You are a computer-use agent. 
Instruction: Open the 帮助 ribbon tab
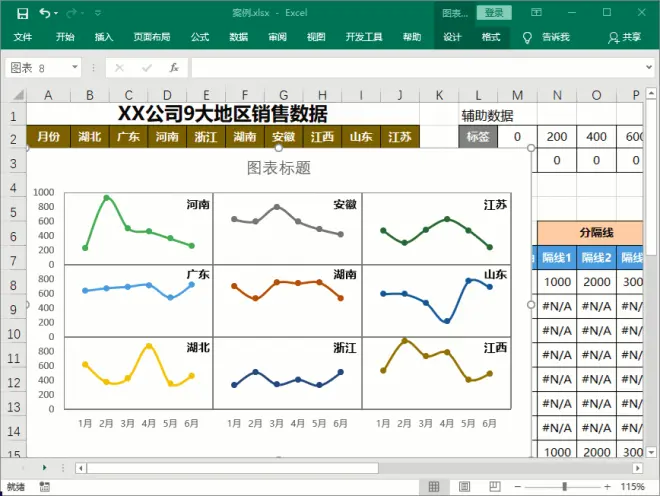[412, 37]
